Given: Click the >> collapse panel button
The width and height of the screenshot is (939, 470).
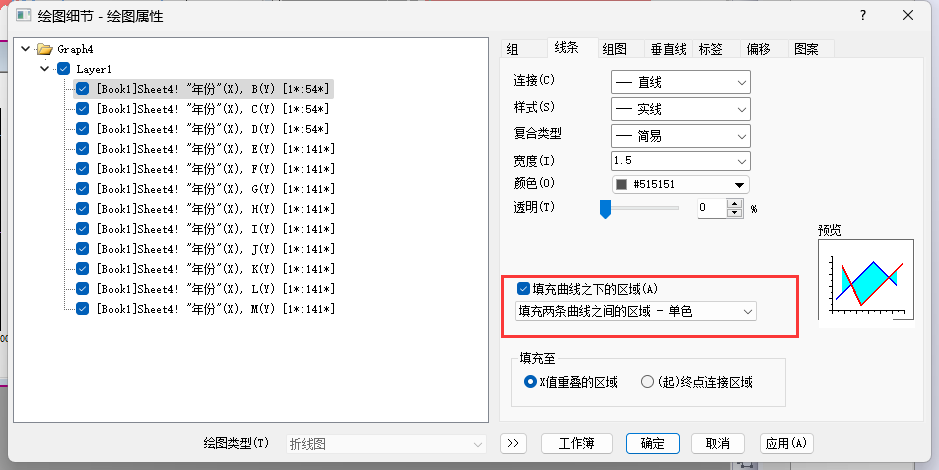Looking at the screenshot, I should (x=513, y=444).
